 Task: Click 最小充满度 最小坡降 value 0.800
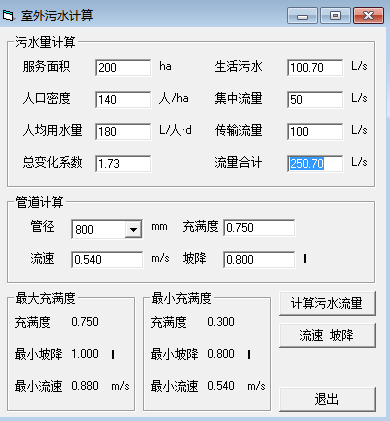coord(221,354)
